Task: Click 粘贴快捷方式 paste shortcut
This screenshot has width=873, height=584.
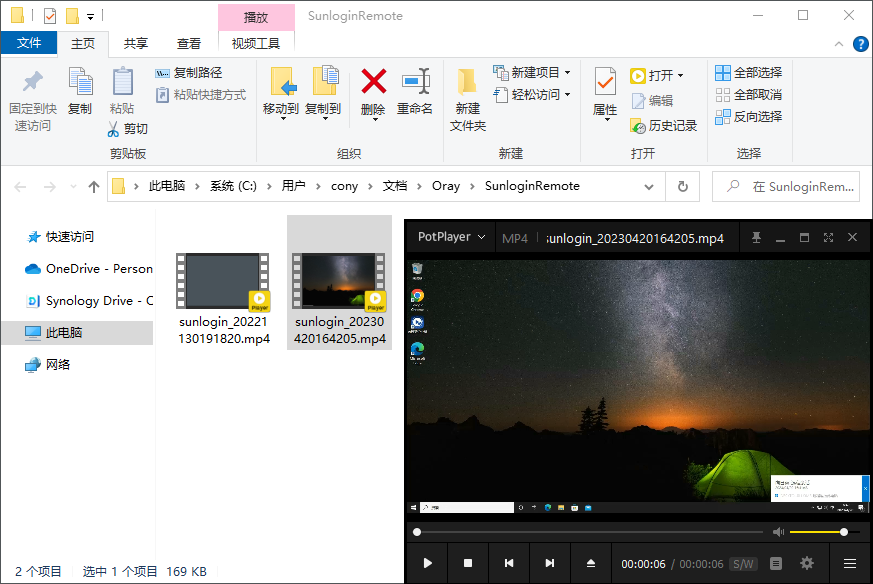Action: tap(201, 95)
